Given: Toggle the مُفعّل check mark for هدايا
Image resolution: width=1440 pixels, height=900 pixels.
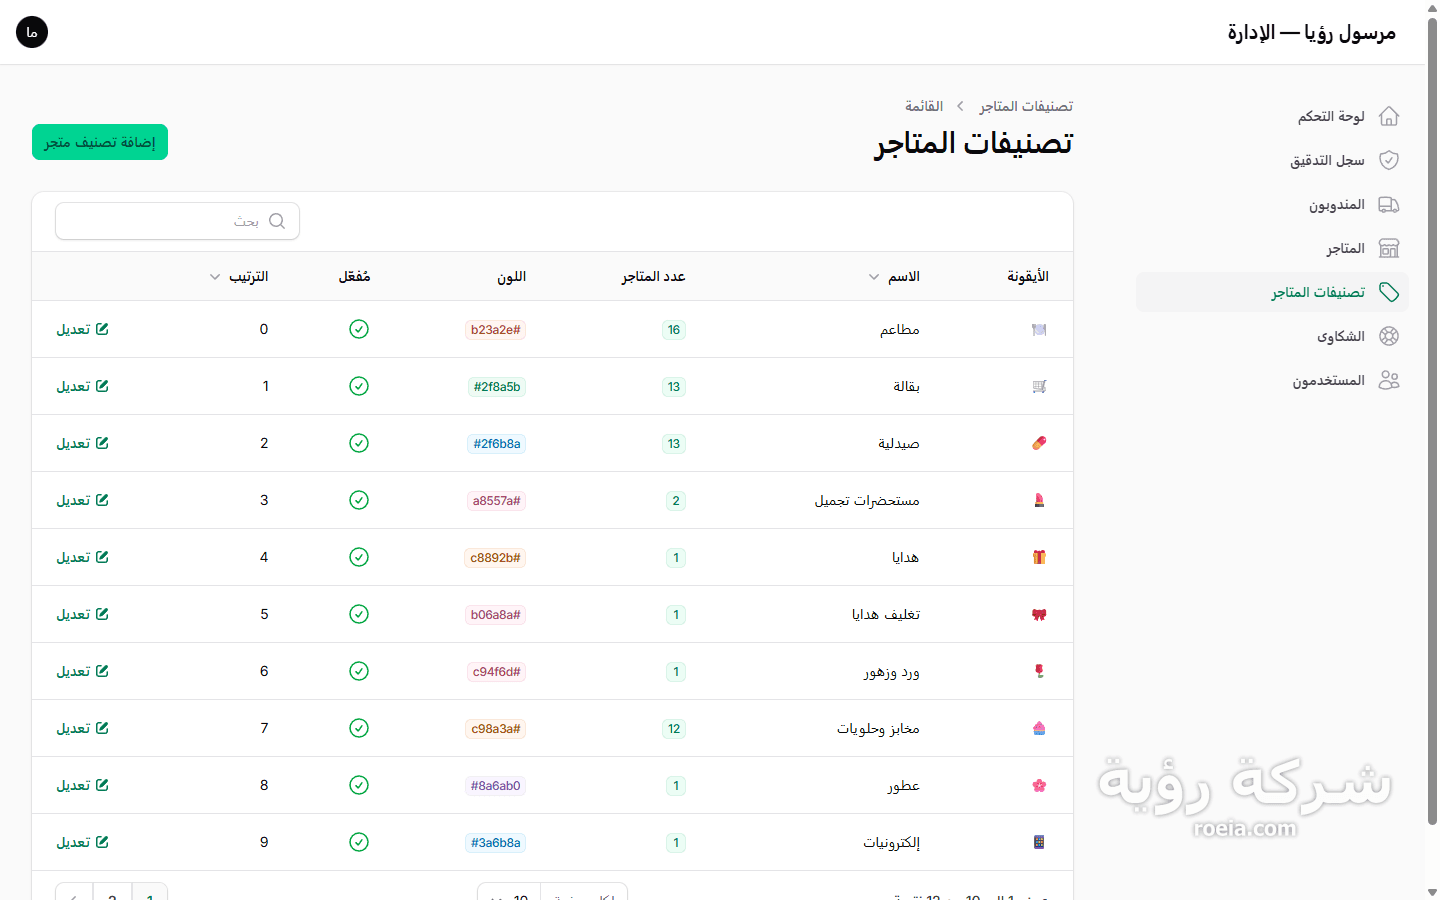Looking at the screenshot, I should point(359,557).
